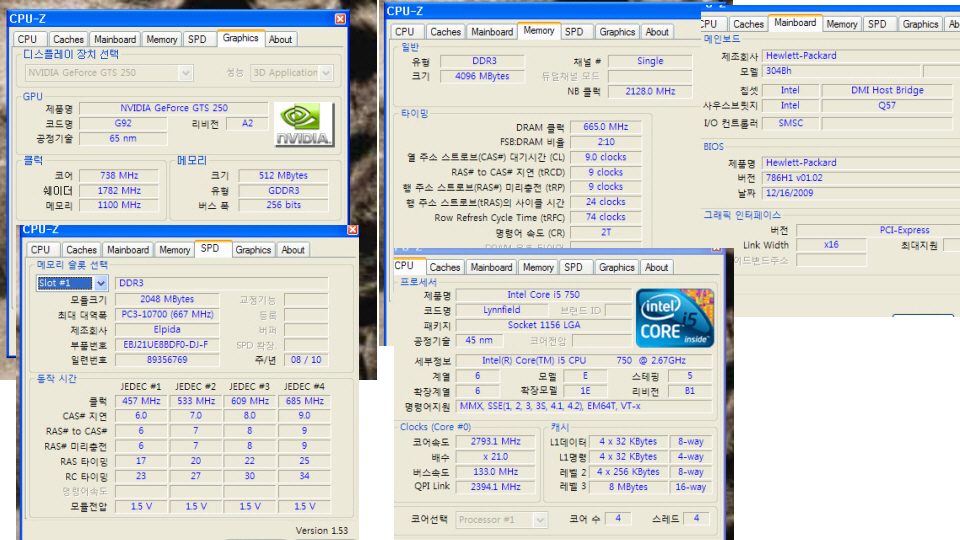This screenshot has width=960, height=540.
Task: Open Memory tab in CPU window
Action: 538,268
